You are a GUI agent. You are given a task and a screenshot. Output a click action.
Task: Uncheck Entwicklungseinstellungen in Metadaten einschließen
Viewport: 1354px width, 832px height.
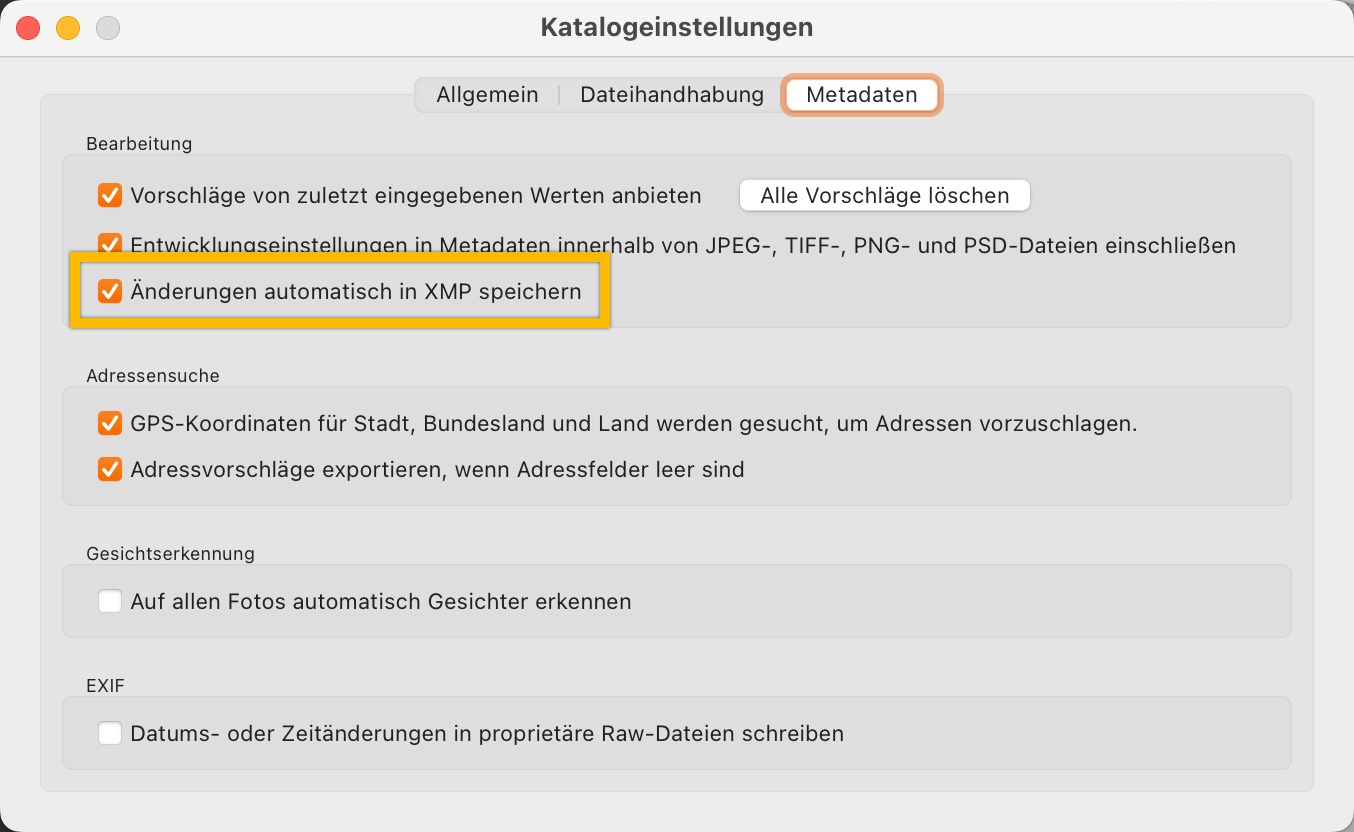(110, 244)
